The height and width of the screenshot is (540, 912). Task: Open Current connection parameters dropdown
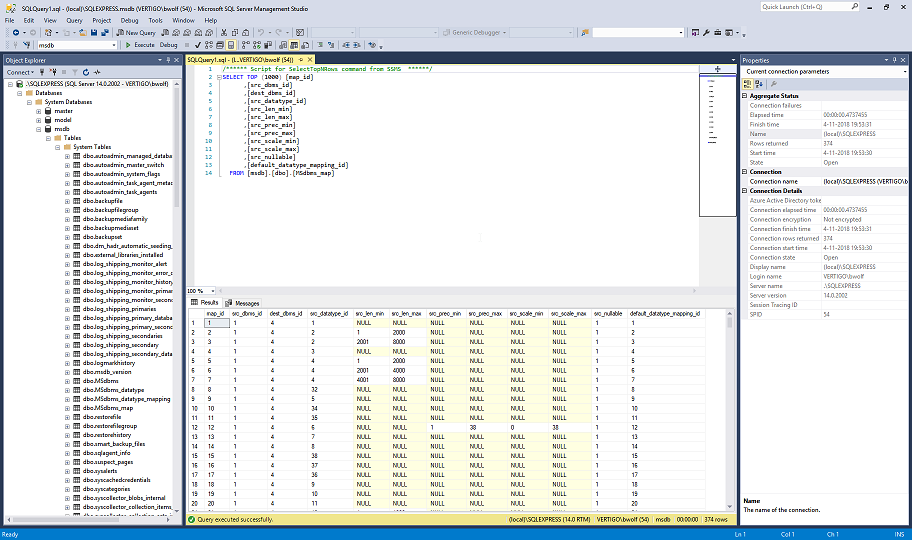point(904,72)
